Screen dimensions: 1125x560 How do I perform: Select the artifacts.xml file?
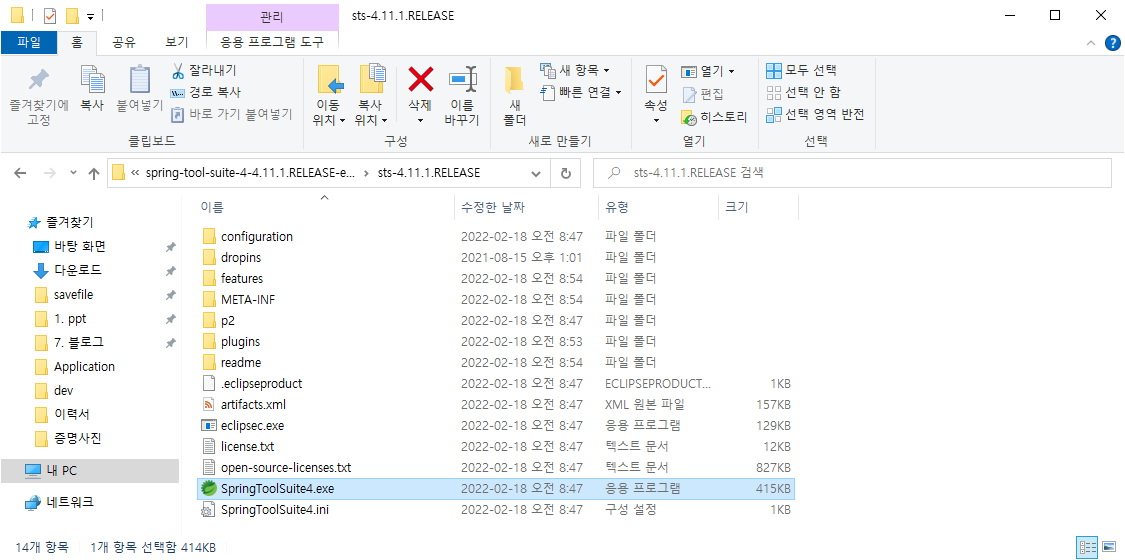[495, 404]
